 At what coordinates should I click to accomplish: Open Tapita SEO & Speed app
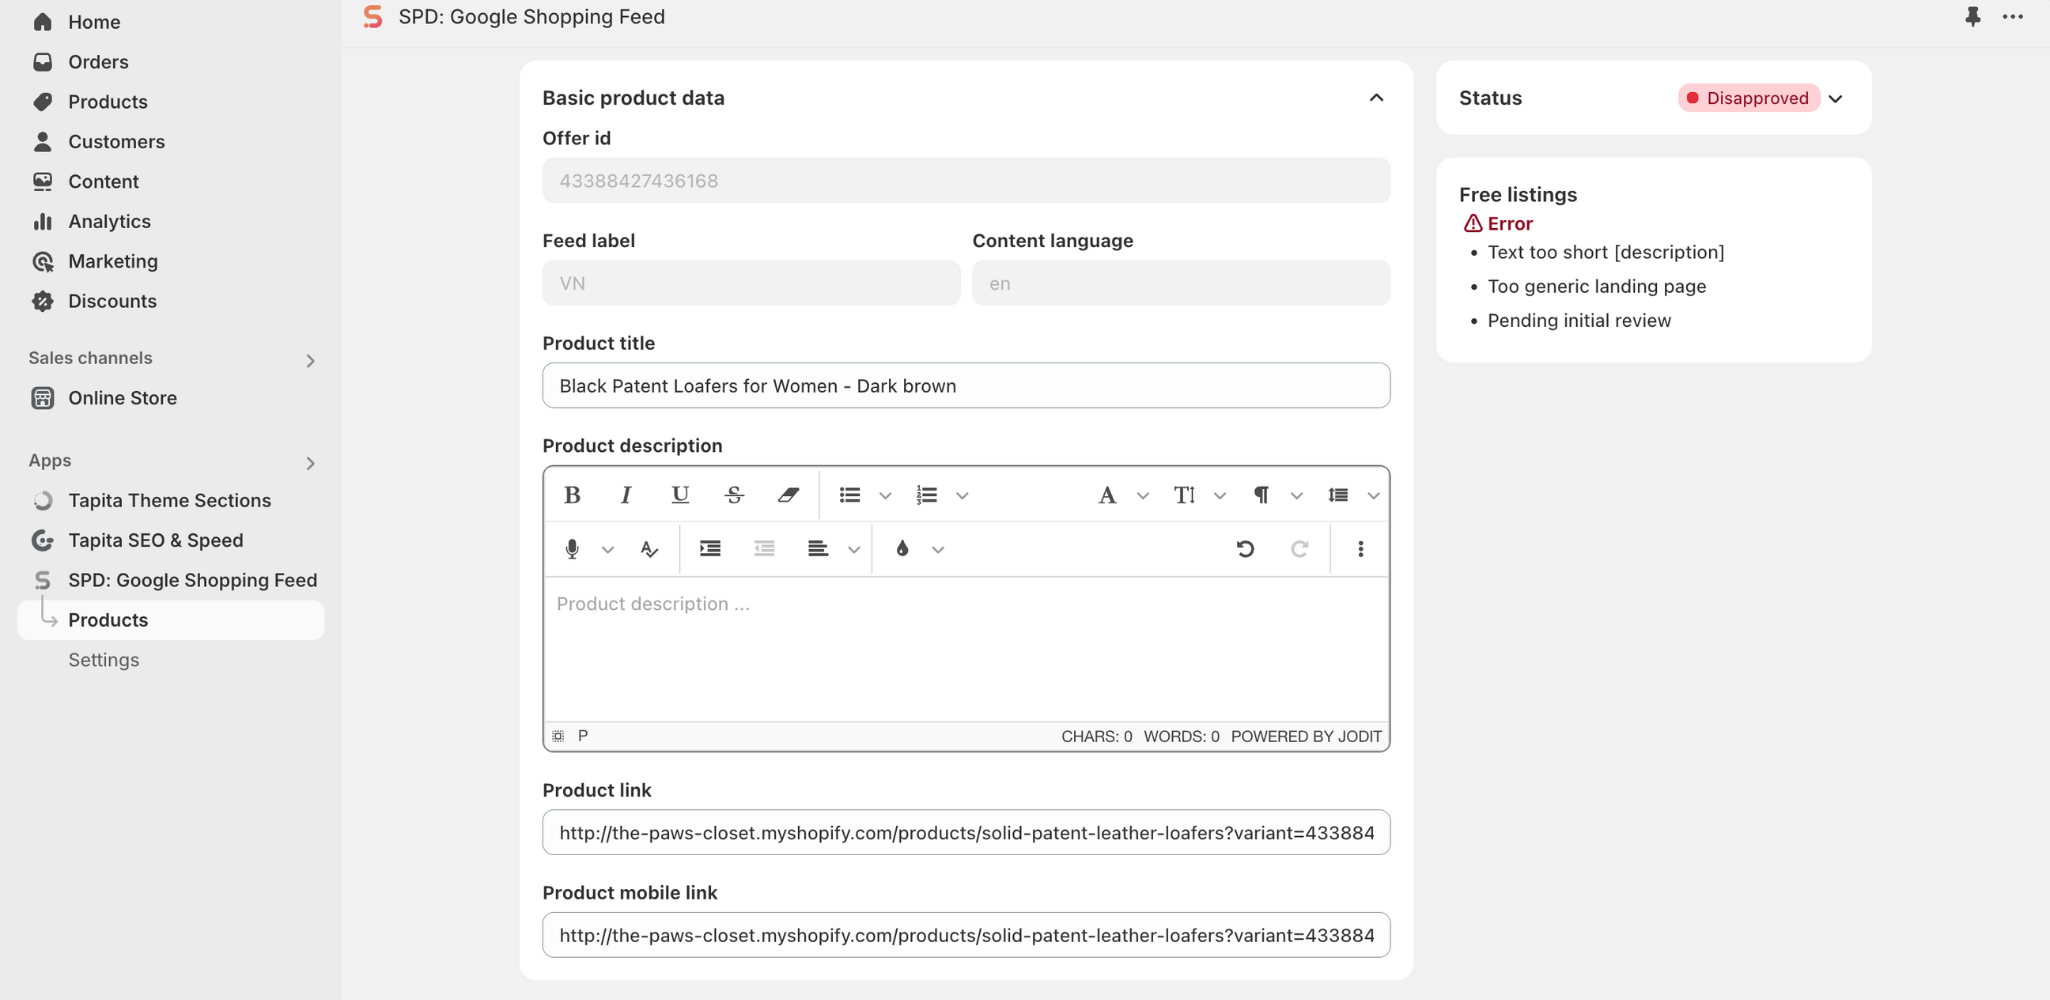pos(155,541)
